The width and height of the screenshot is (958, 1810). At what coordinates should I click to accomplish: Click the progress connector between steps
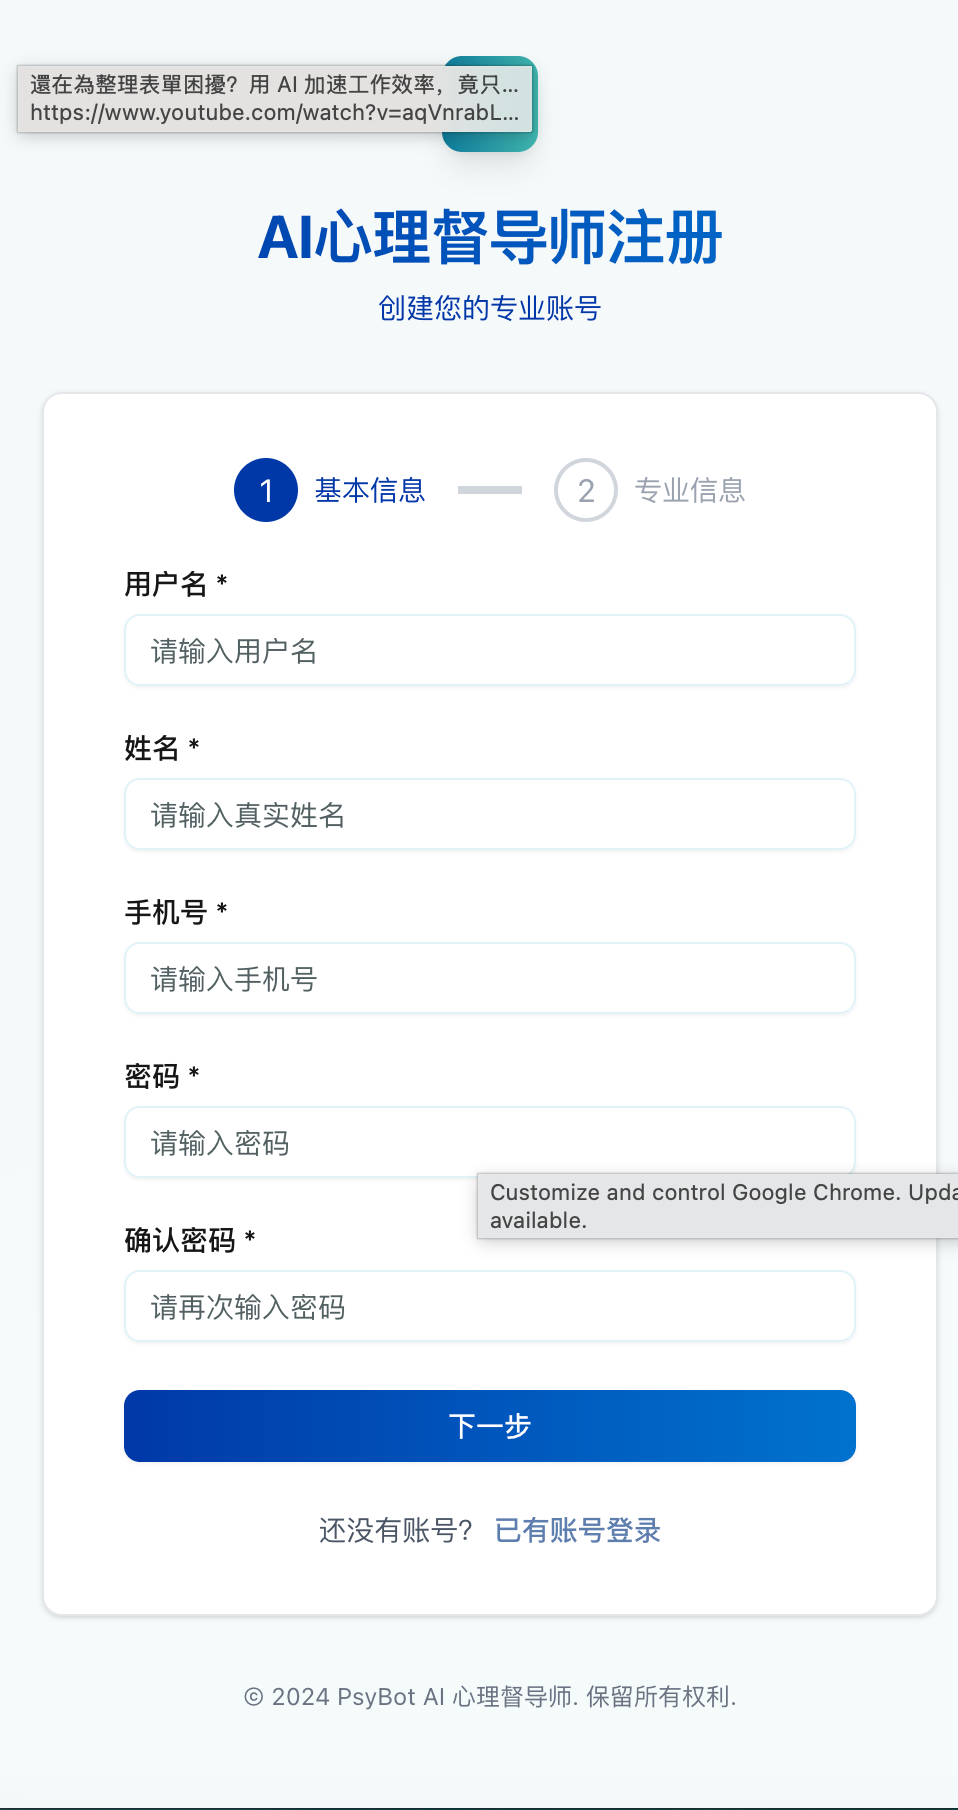pos(489,490)
